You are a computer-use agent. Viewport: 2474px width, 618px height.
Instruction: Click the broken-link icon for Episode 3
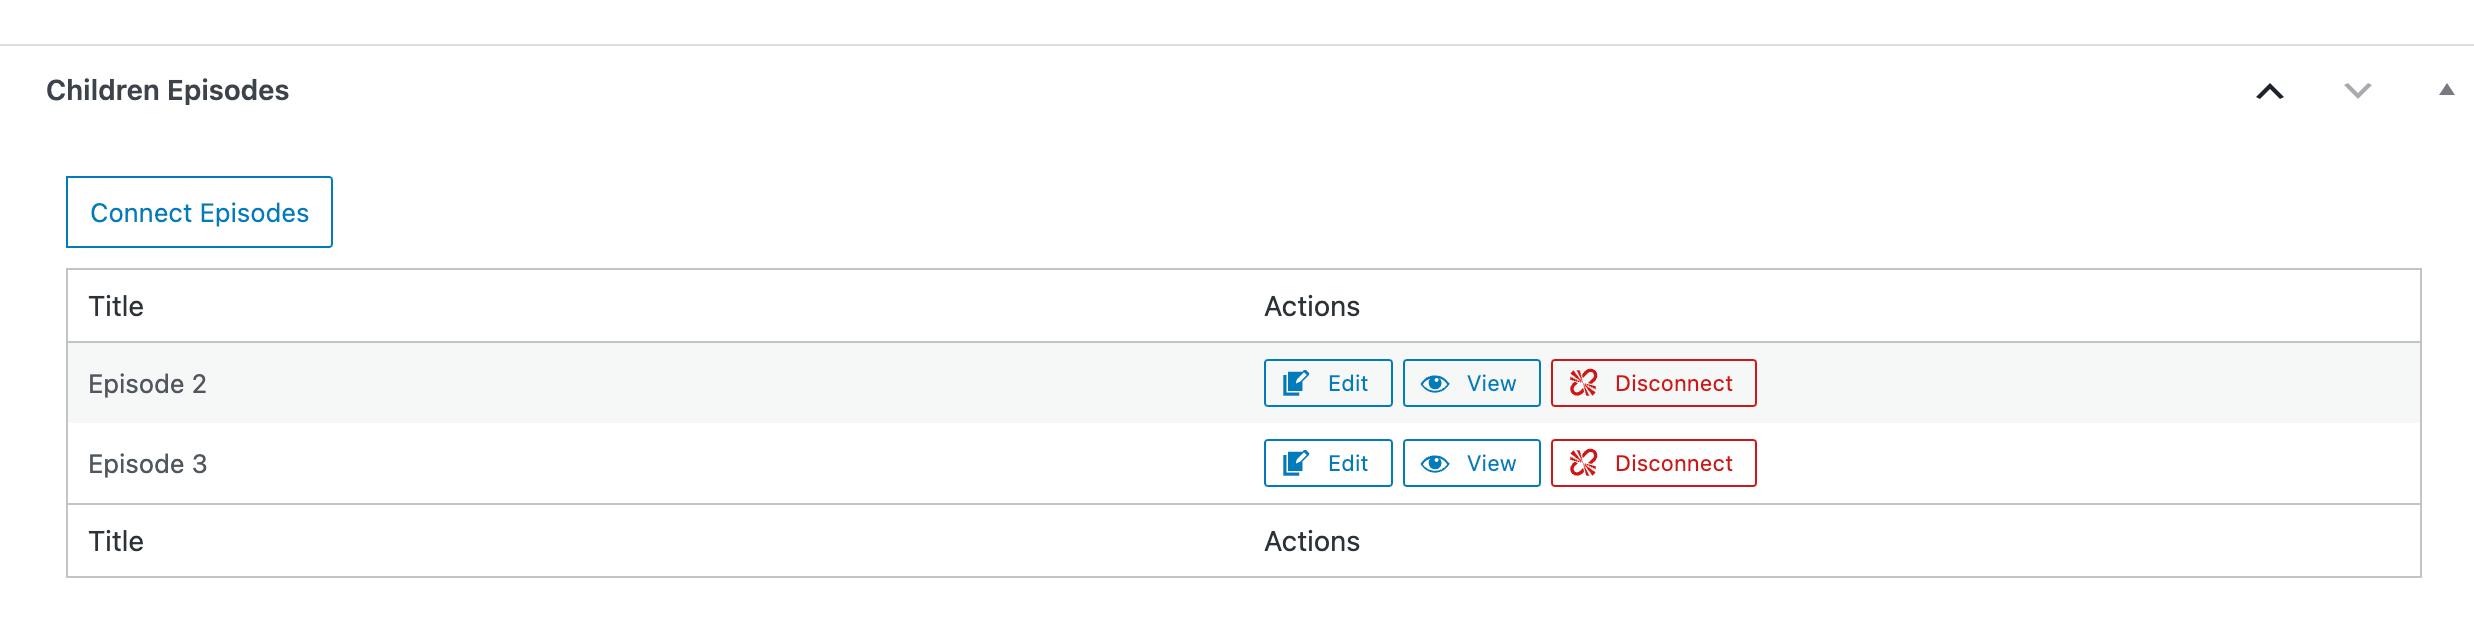click(1583, 463)
